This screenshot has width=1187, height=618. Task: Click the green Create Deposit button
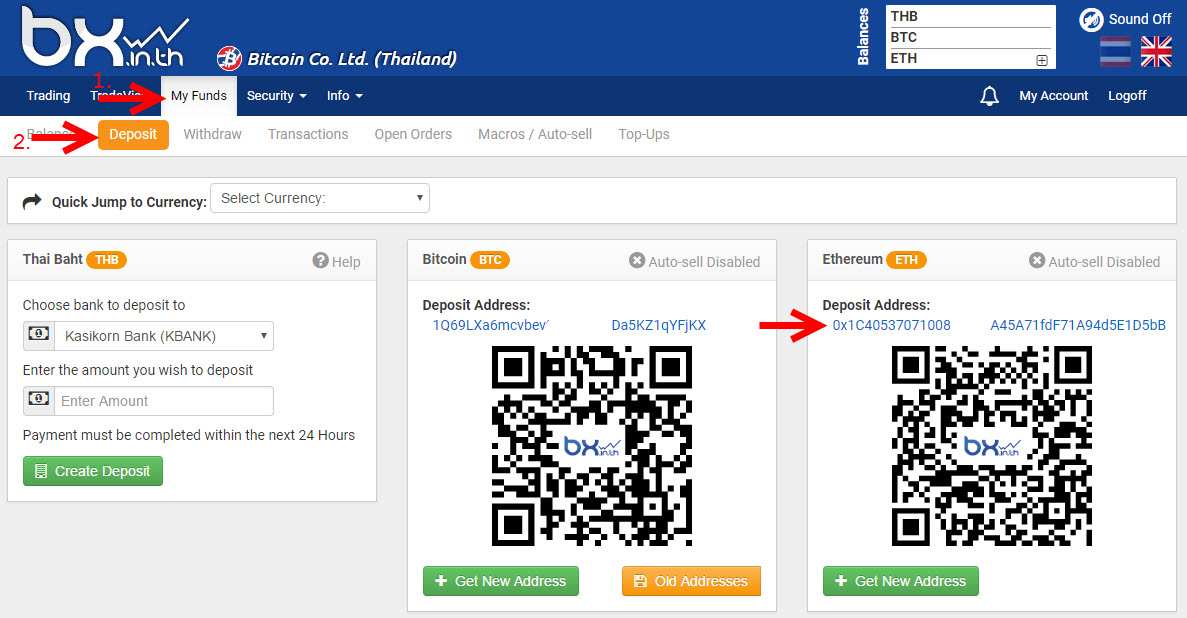click(93, 471)
